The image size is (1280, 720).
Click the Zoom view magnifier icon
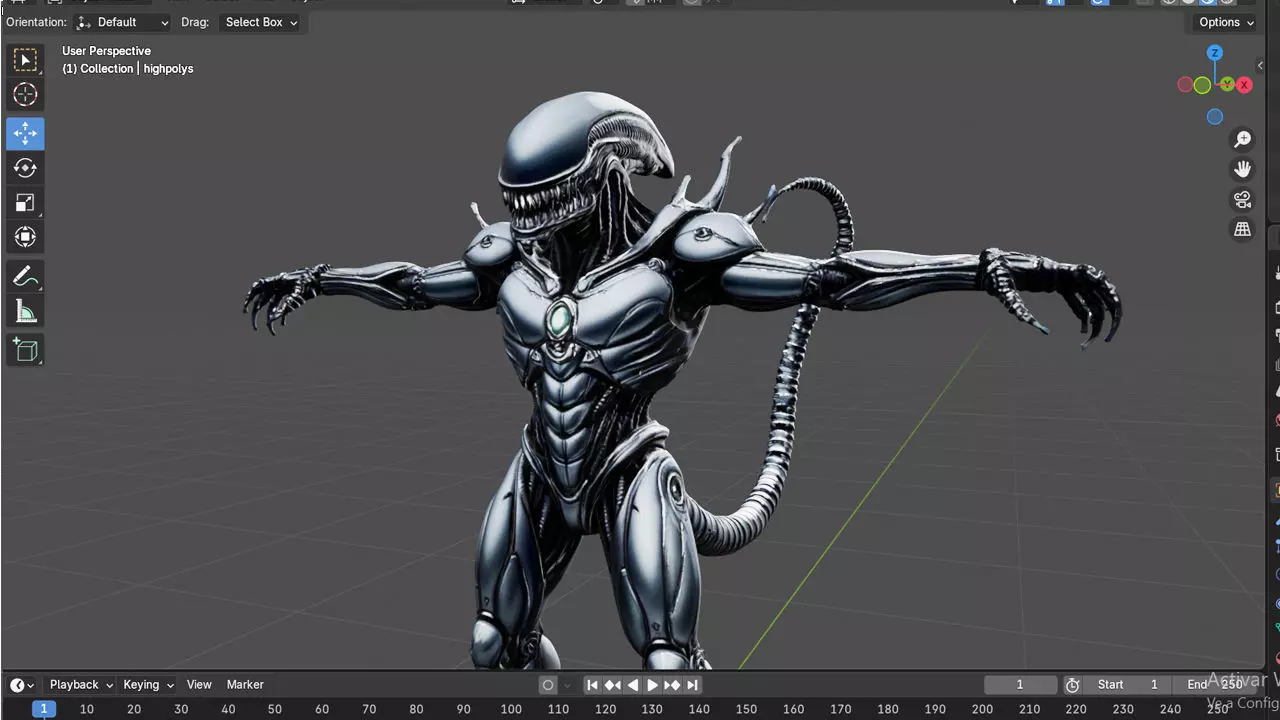coord(1242,139)
